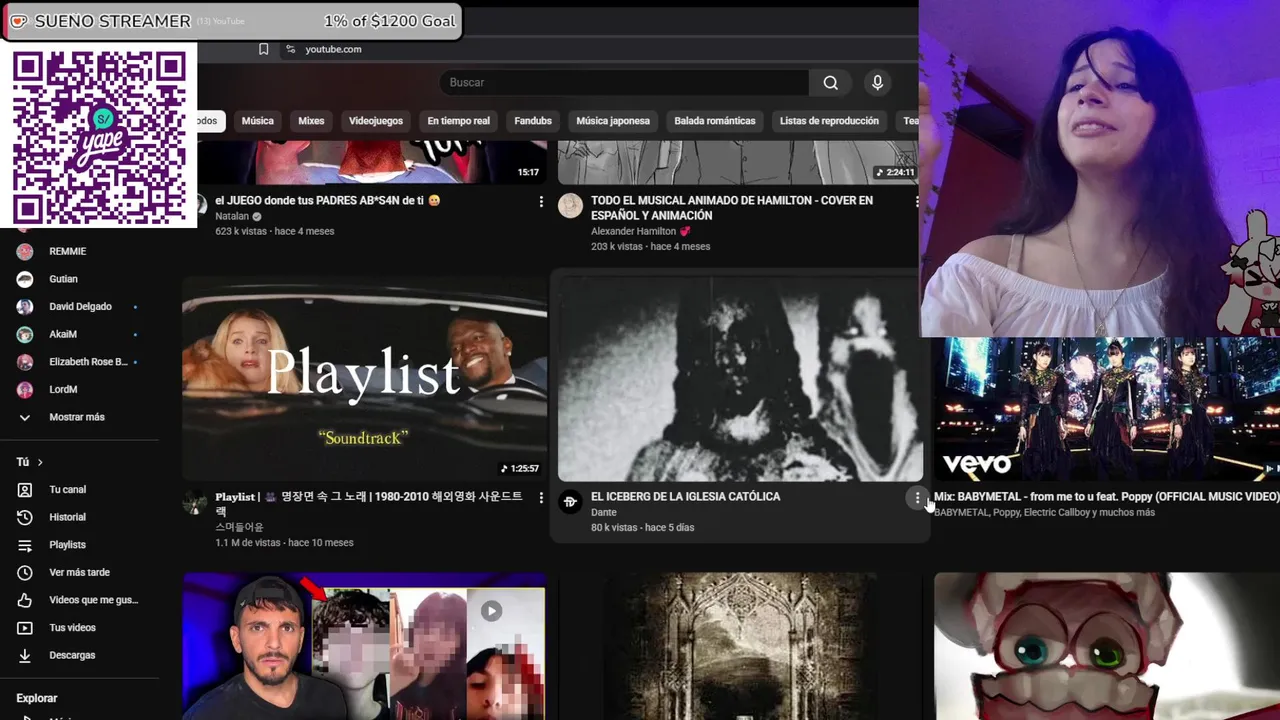
Task: Open Mix: BABYMETAL from me to u title
Action: click(x=1106, y=497)
